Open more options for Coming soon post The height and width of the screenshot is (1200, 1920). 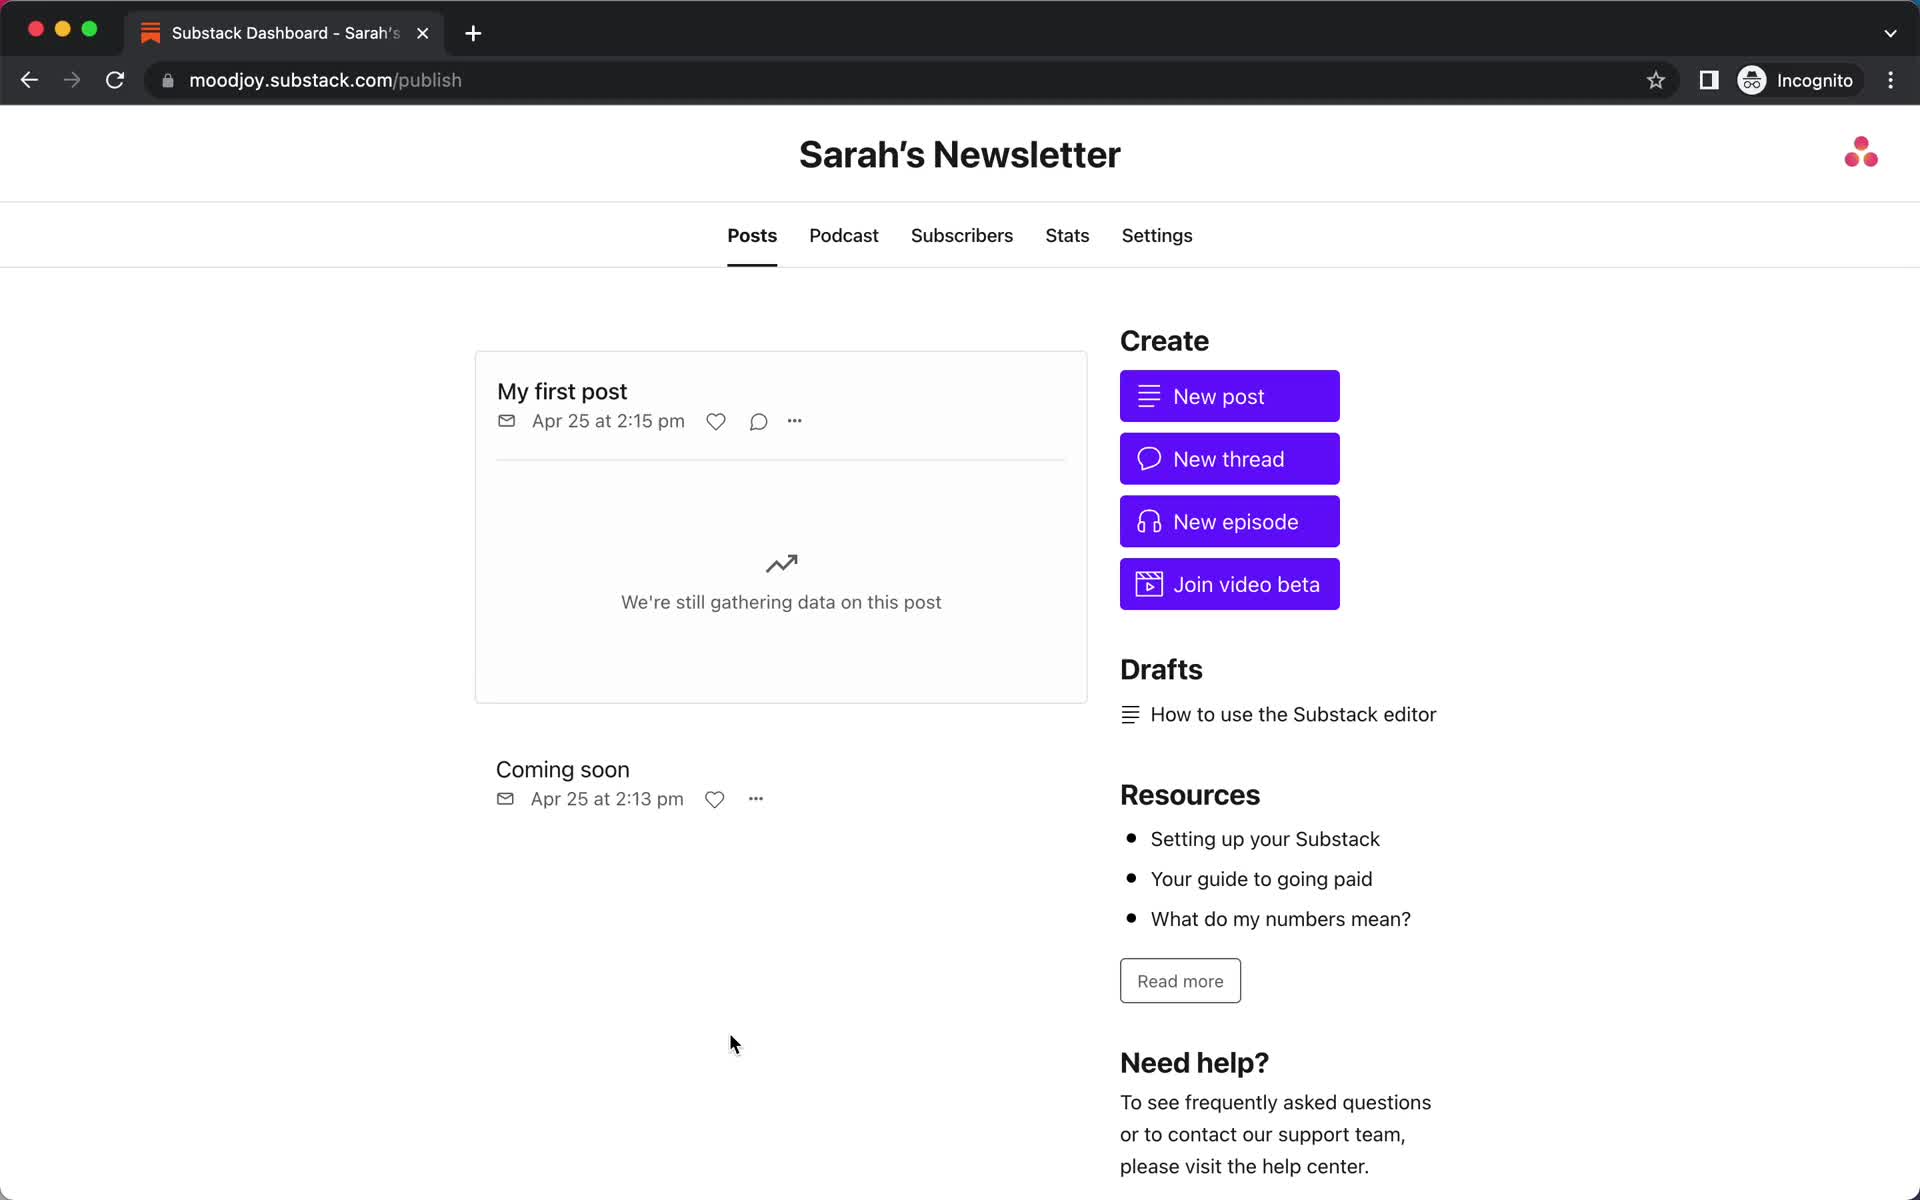click(x=756, y=798)
